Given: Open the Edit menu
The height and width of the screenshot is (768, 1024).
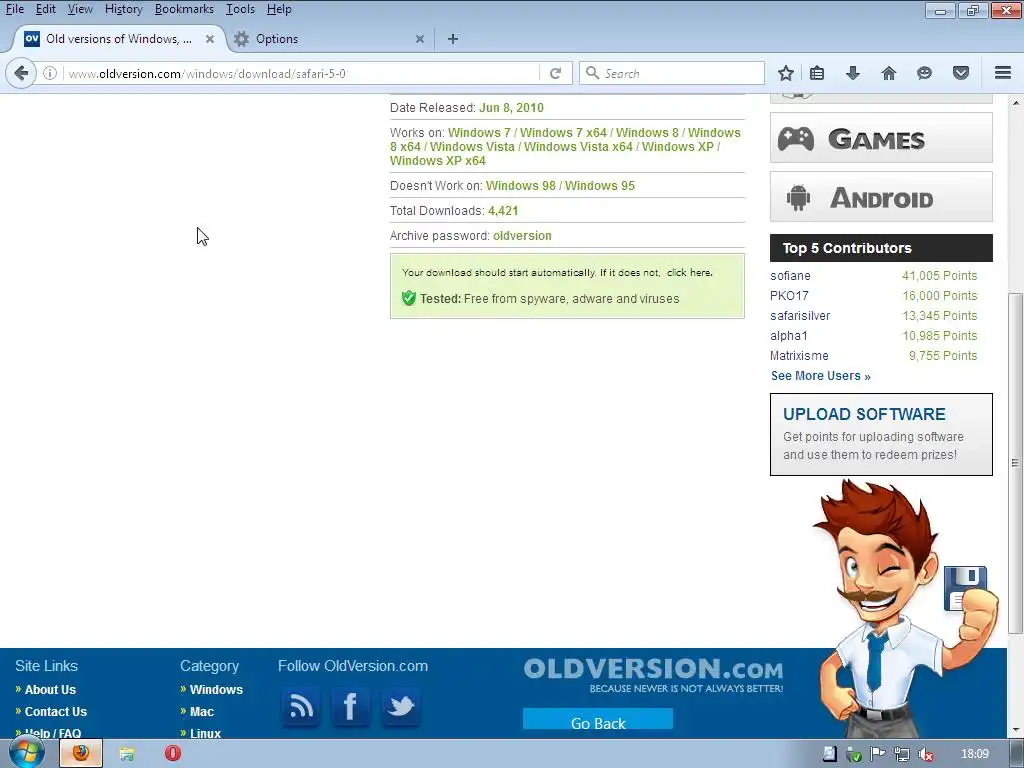Looking at the screenshot, I should [45, 9].
